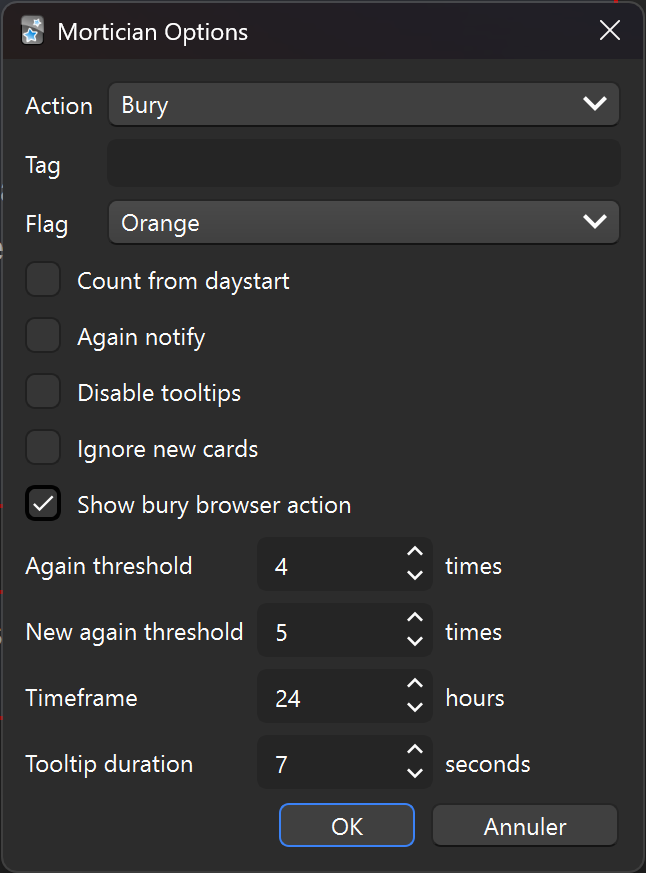Viewport: 646px width, 873px height.
Task: Click into the Tag text field
Action: pos(363,163)
